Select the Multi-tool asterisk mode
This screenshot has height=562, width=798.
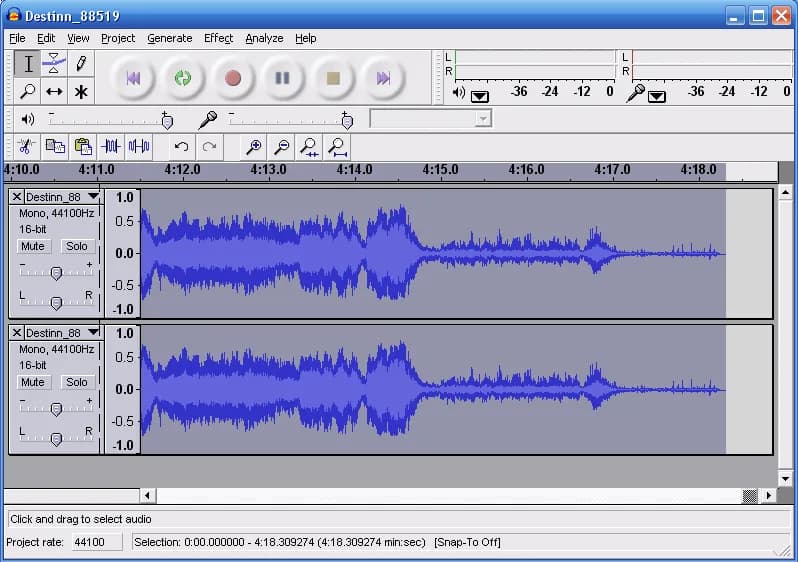[x=80, y=92]
